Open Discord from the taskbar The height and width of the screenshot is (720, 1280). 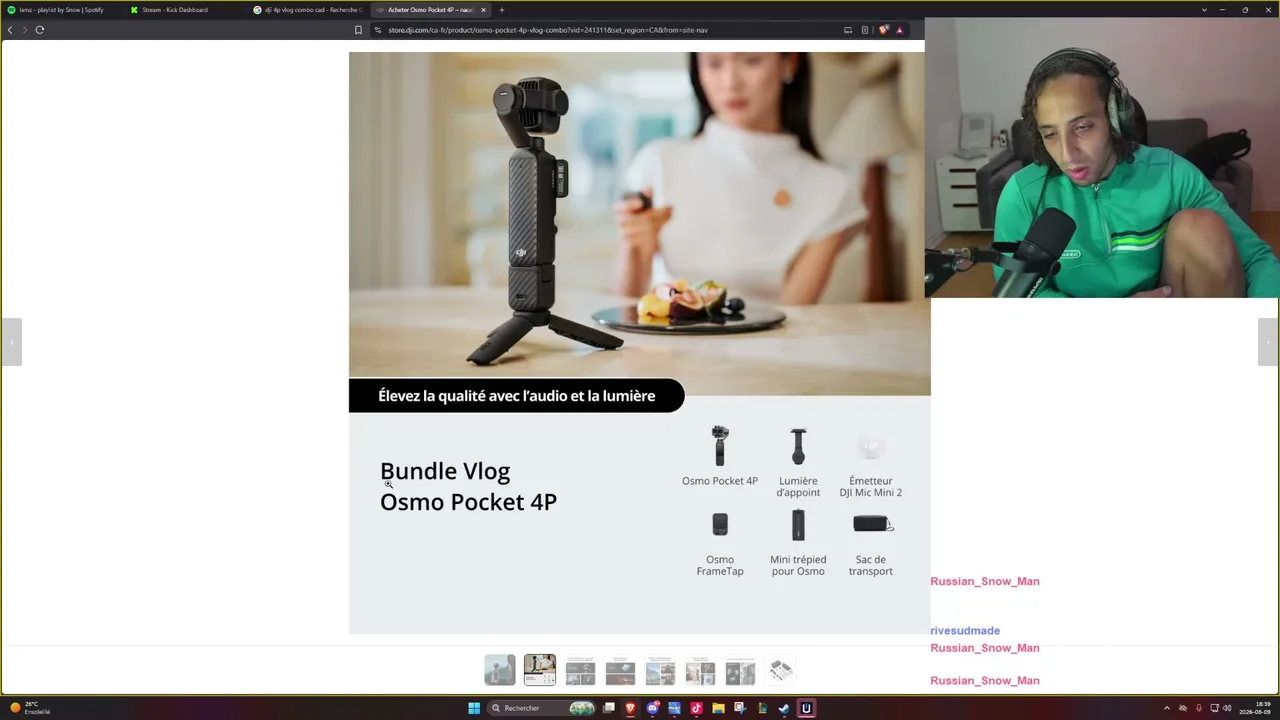tap(652, 708)
